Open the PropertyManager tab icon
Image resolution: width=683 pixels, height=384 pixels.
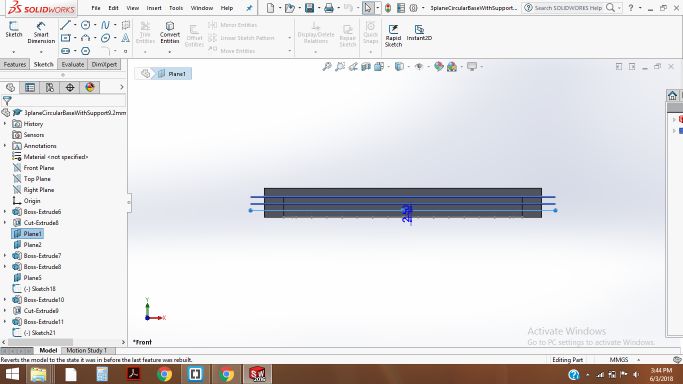[30, 88]
